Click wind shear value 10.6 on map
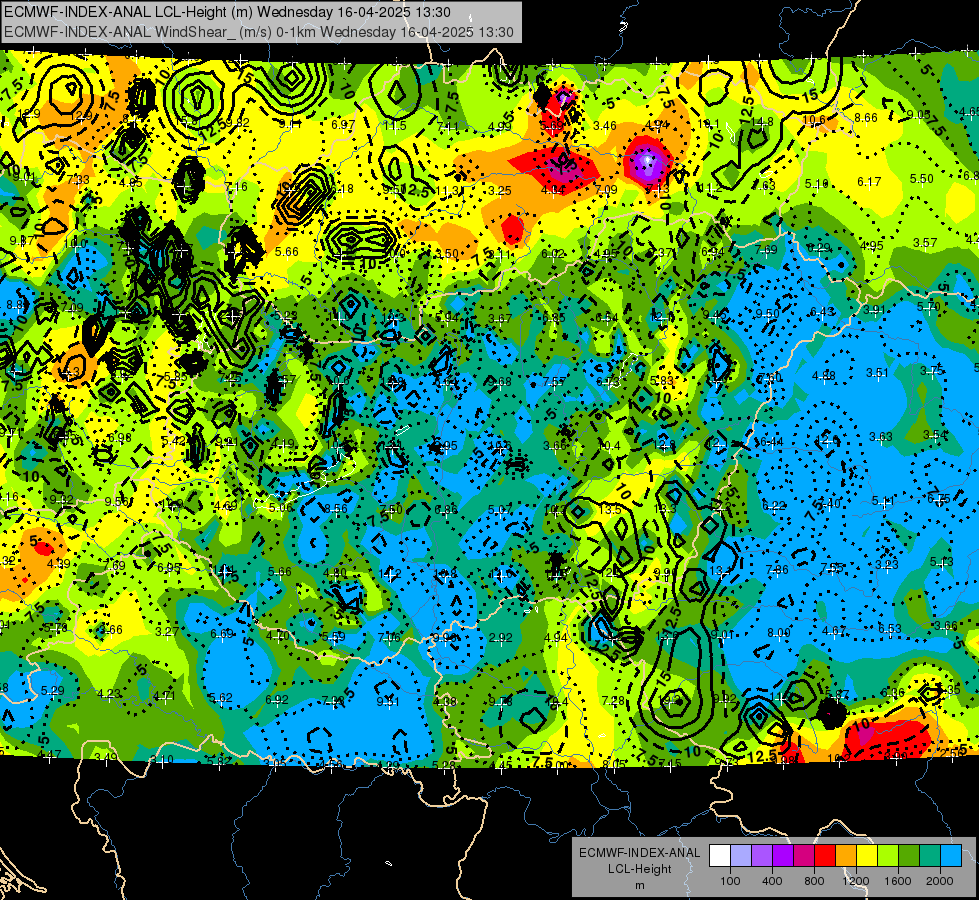 (x=814, y=120)
